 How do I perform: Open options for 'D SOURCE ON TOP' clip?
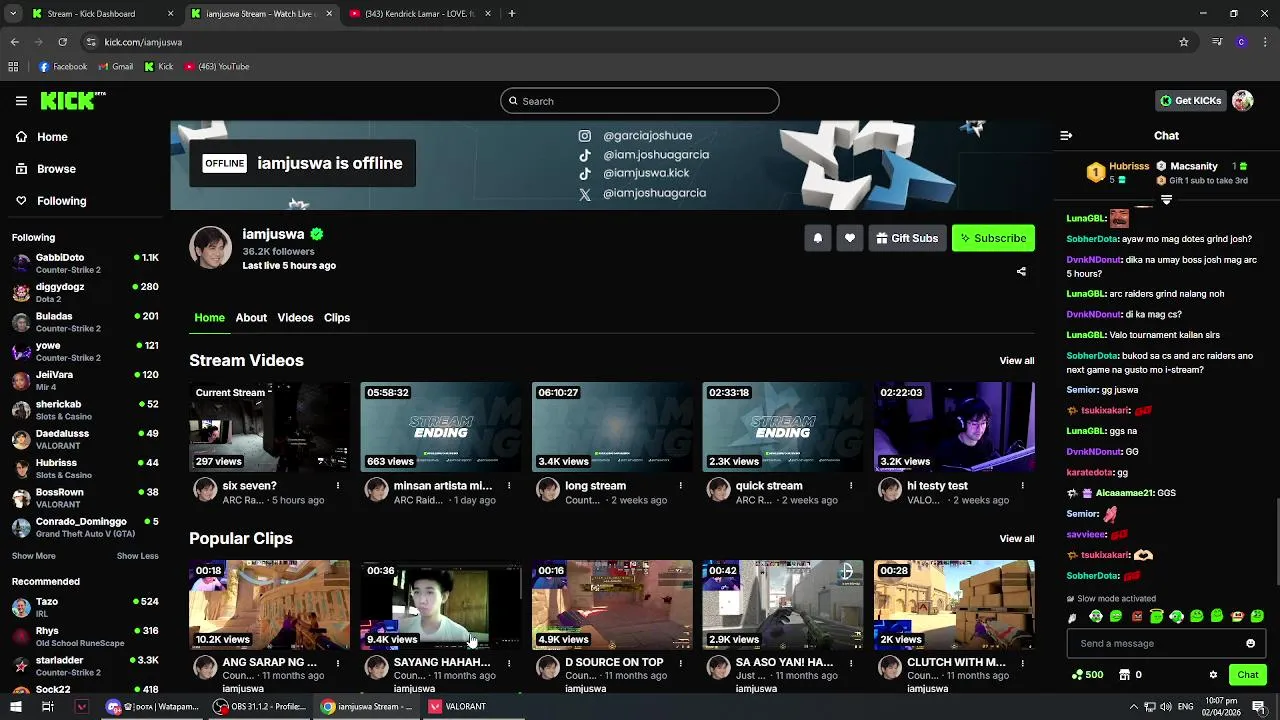pyautogui.click(x=680, y=662)
